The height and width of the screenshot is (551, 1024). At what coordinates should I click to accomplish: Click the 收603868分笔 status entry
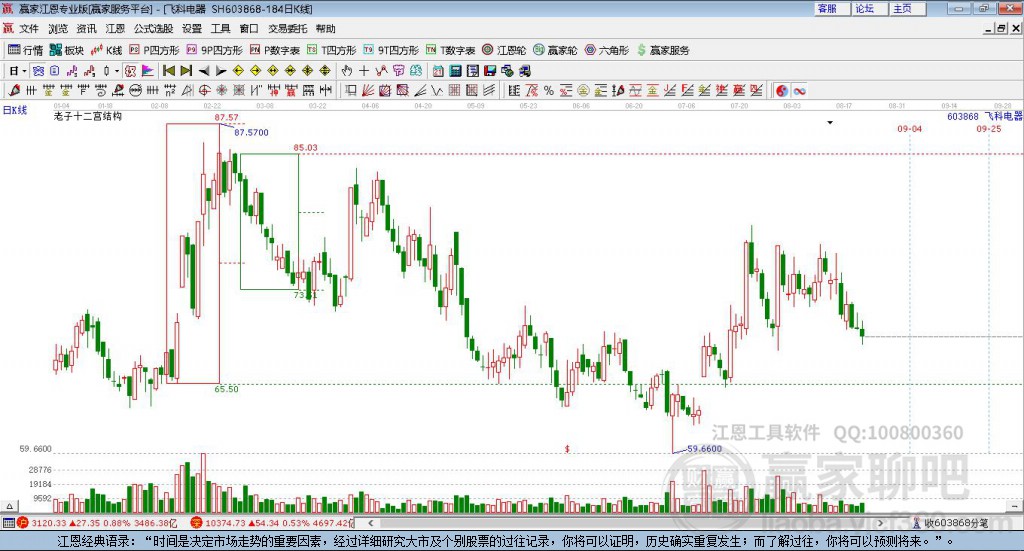pos(950,523)
